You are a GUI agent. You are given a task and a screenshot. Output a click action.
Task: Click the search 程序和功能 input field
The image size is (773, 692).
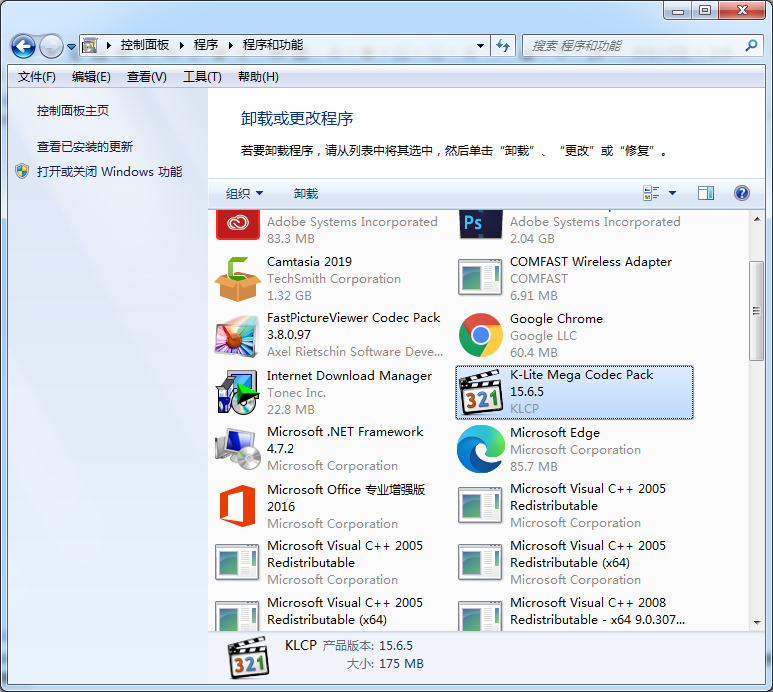point(633,46)
